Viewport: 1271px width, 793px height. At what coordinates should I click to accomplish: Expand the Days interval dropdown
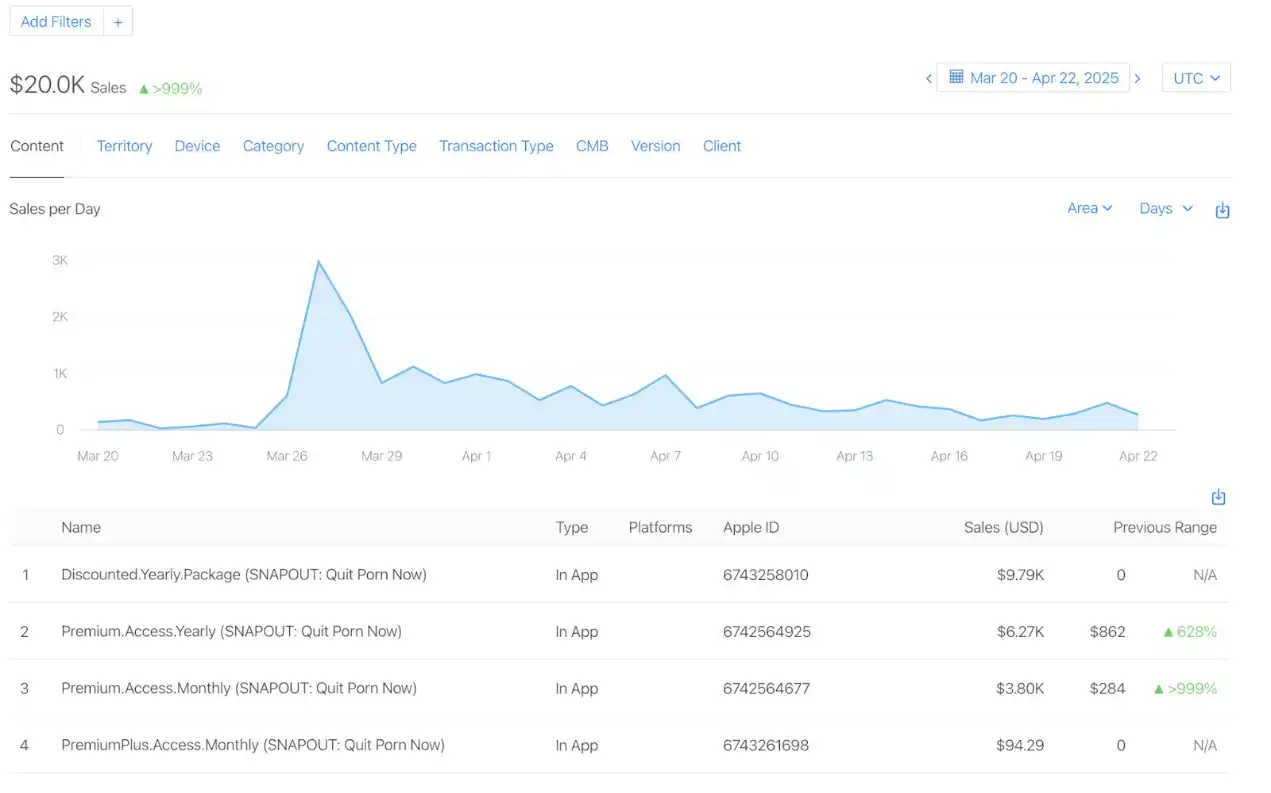pos(1166,208)
